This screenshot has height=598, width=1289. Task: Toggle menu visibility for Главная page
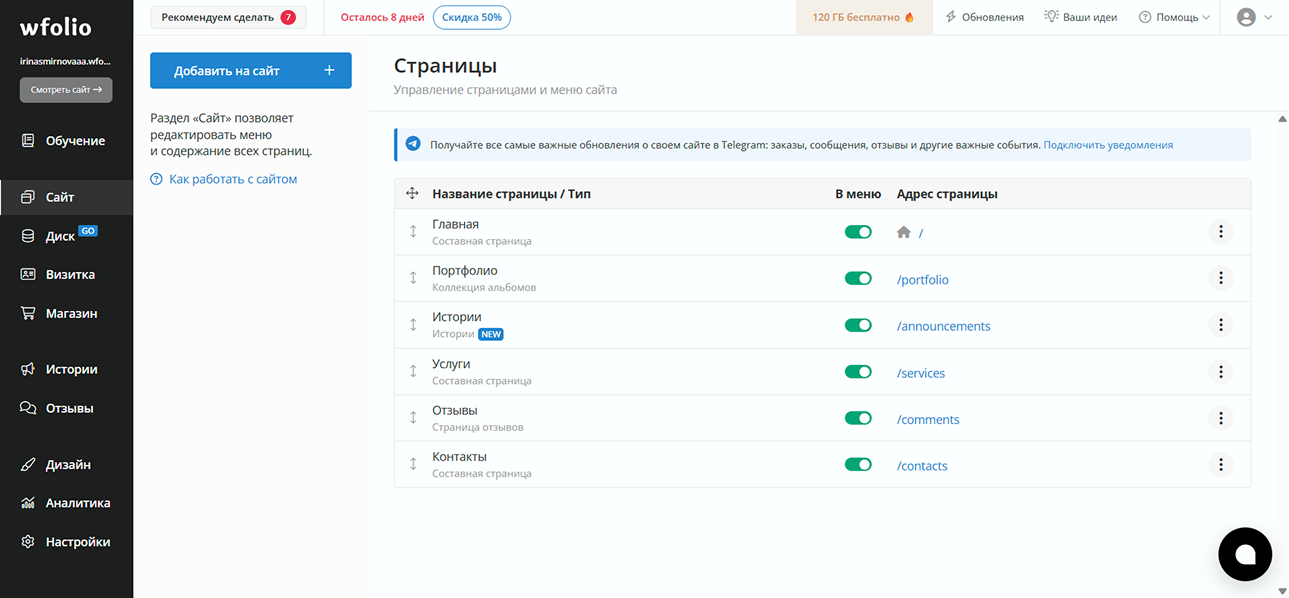[858, 232]
